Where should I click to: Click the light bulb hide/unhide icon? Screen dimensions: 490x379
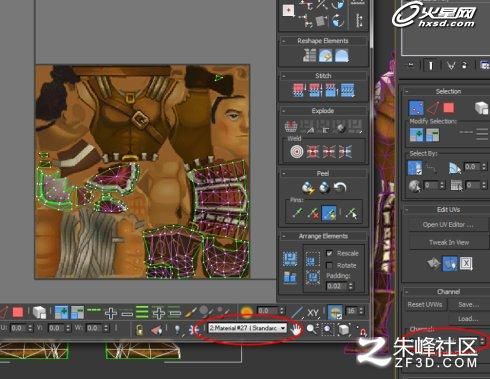(x=177, y=329)
